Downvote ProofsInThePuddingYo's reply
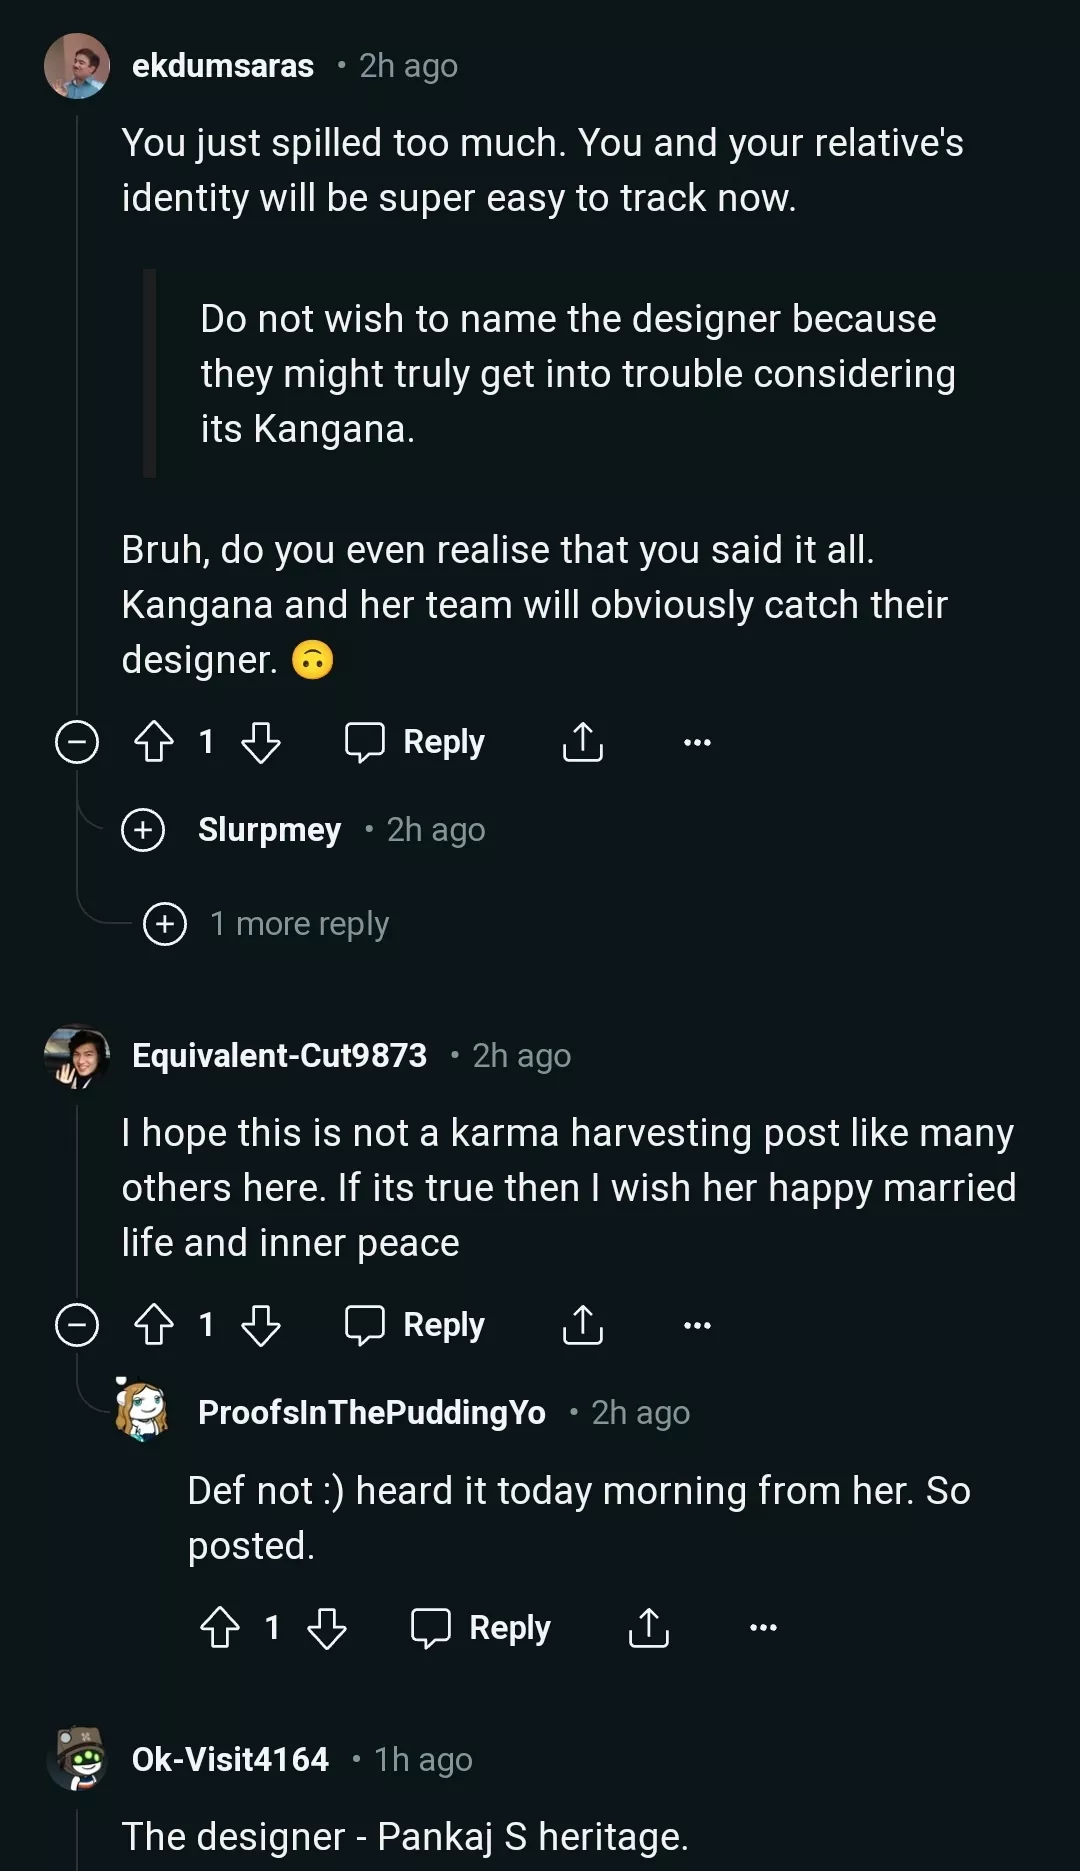The image size is (1080, 1871). [x=327, y=1628]
